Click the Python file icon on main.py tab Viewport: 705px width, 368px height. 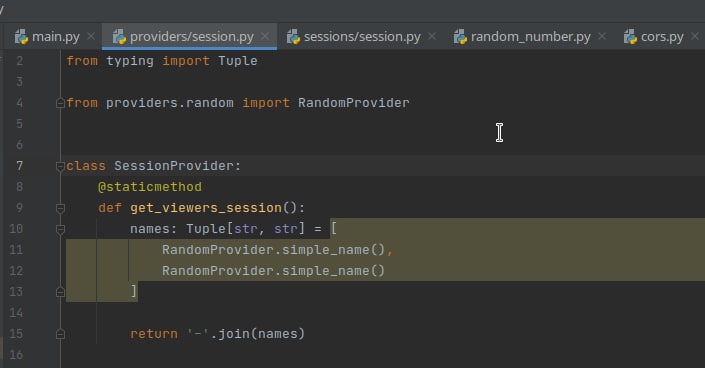[x=21, y=36]
